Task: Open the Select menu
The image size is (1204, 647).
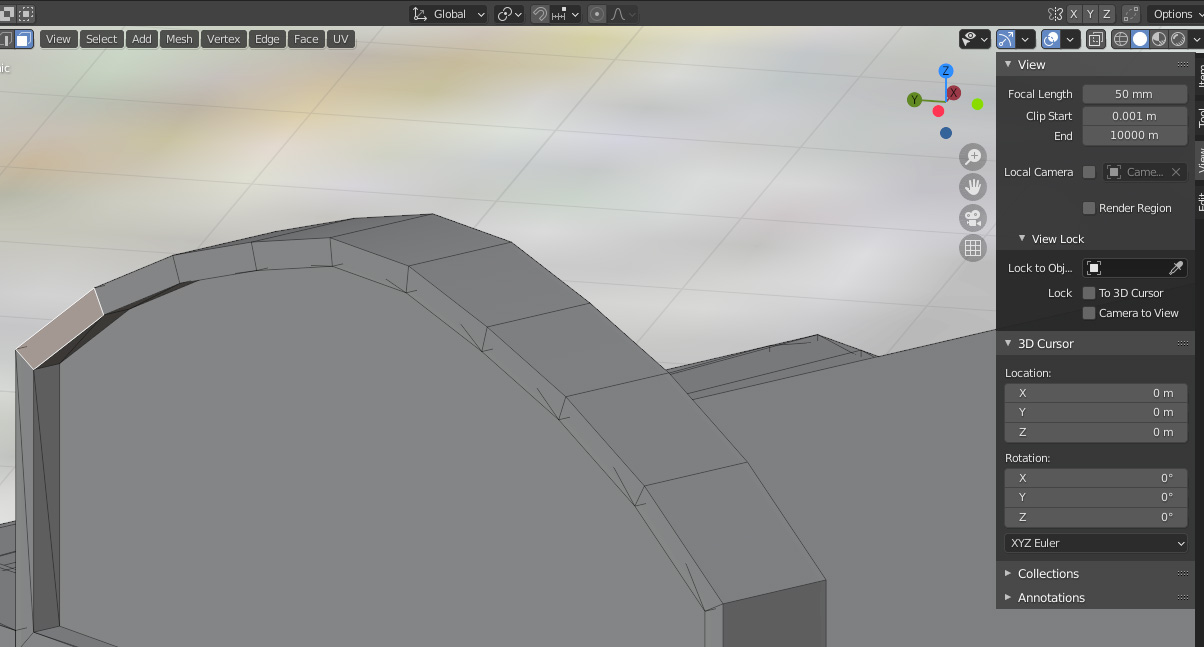Action: (101, 39)
